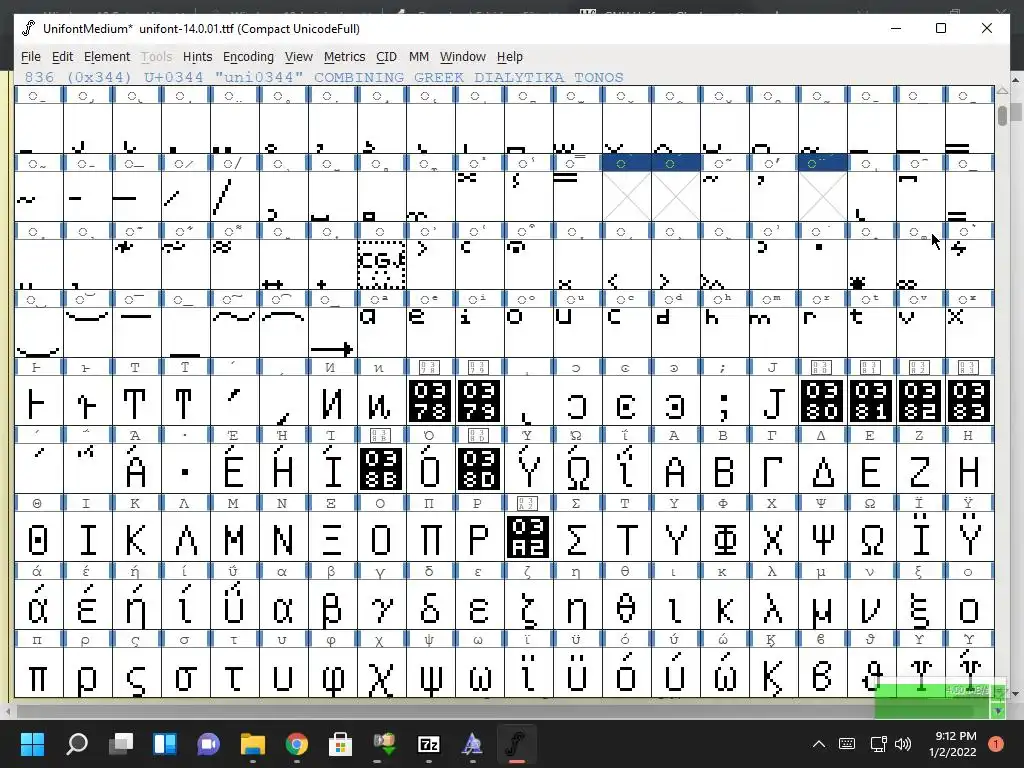This screenshot has height=768, width=1024.
Task: Select the lowercase zeta ζ glyph
Action: 528,604
